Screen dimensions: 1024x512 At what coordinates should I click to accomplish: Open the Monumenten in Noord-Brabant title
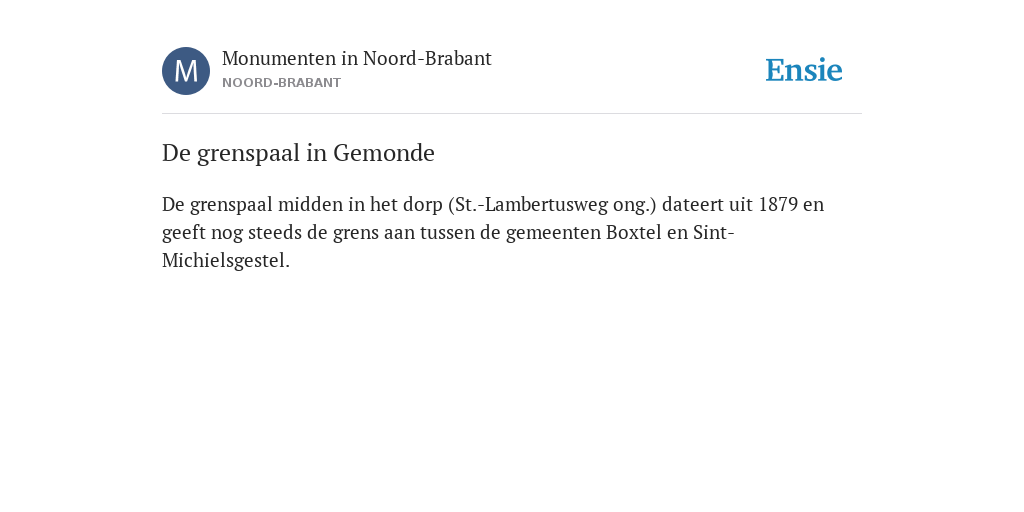357,59
